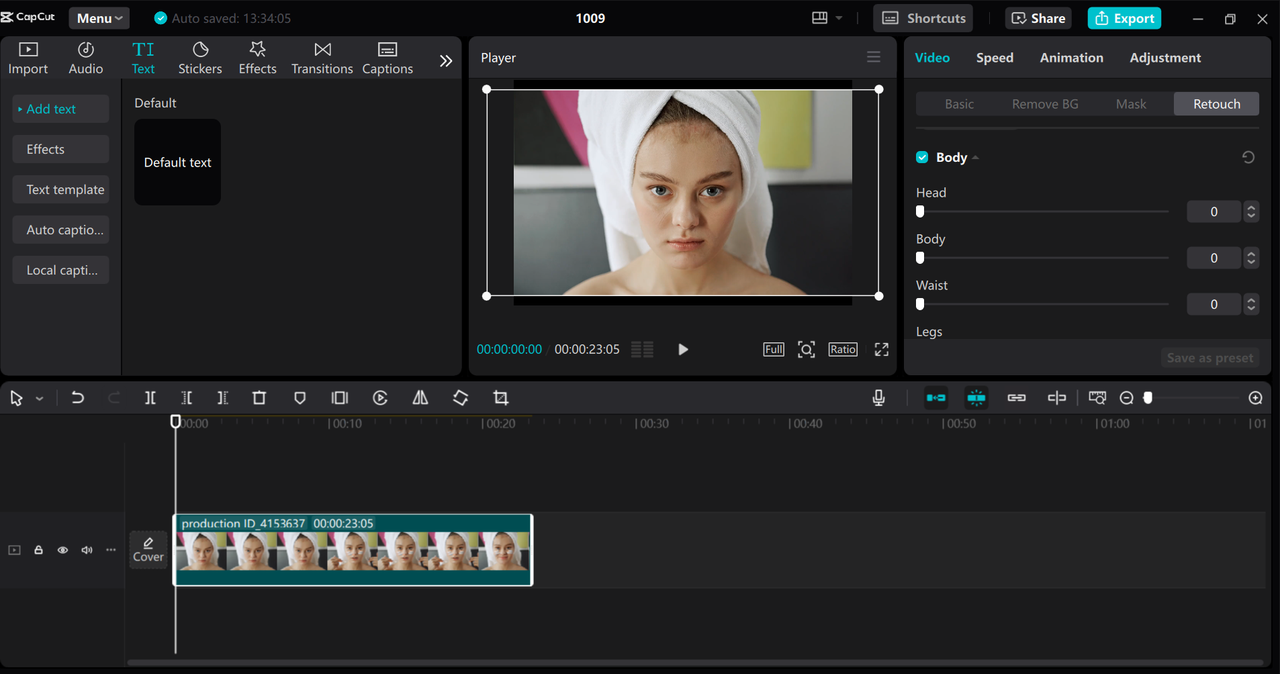Screen dimensions: 1280x674
Task: Select Auto captions in sidebar
Action: (61, 230)
